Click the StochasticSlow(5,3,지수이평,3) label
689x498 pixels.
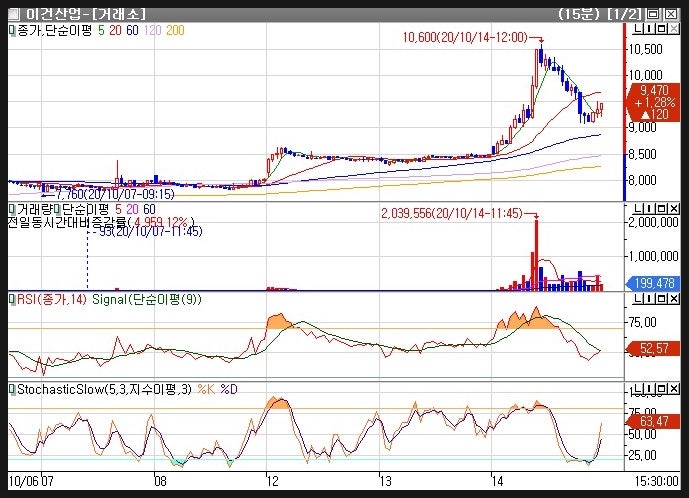click(x=104, y=389)
